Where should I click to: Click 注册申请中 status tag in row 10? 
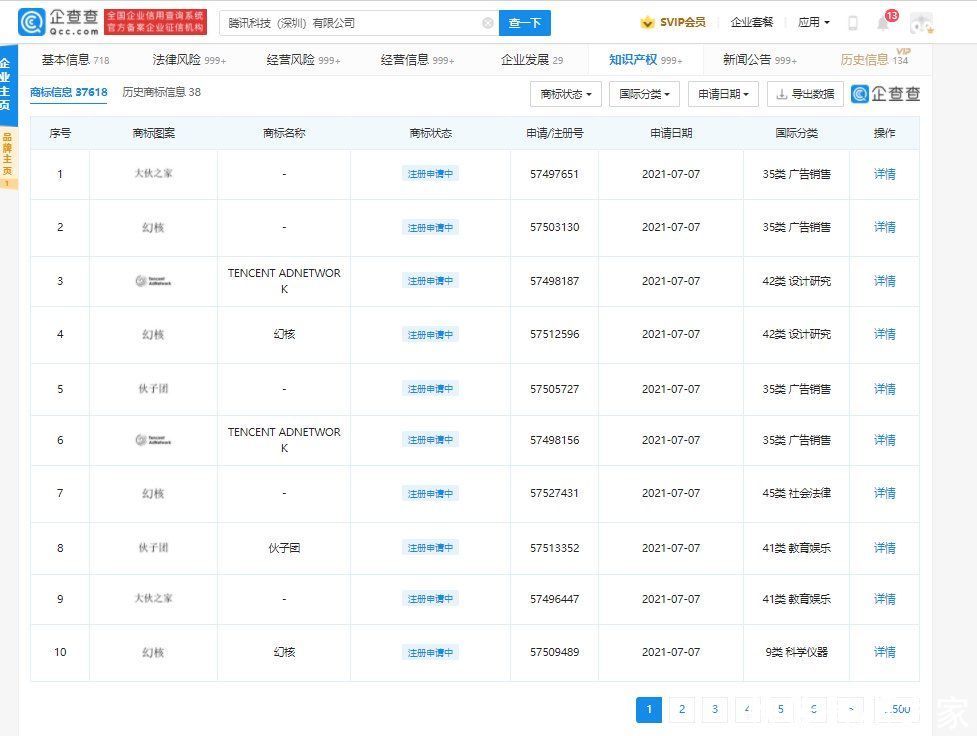pyautogui.click(x=430, y=652)
